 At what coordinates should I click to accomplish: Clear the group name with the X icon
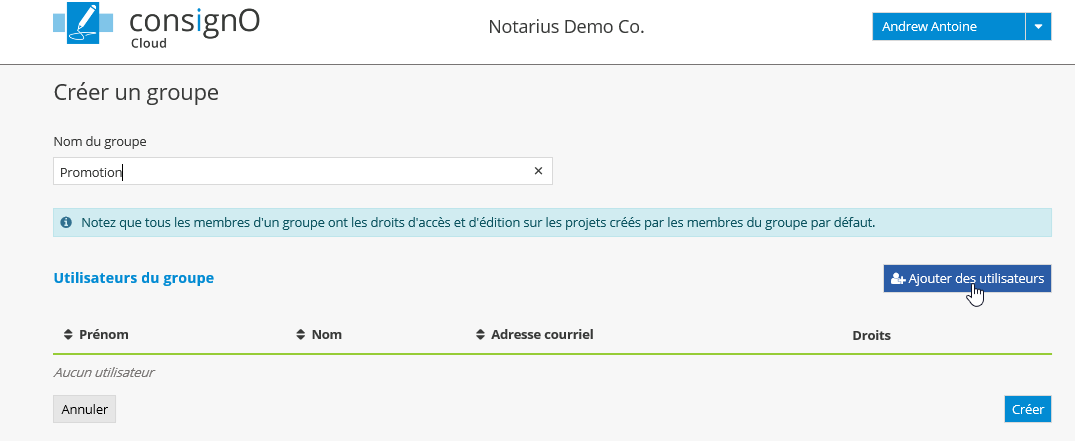[538, 171]
